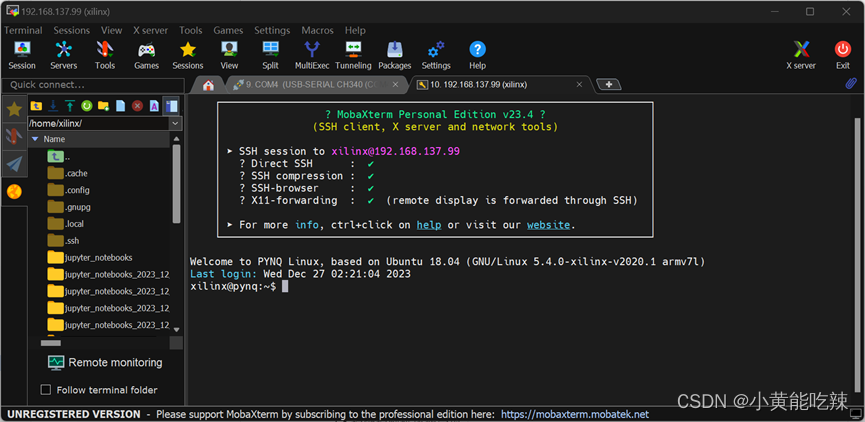Screen dimensions: 865x422
Task: Click the paperclip attach icon
Action: coord(851,84)
